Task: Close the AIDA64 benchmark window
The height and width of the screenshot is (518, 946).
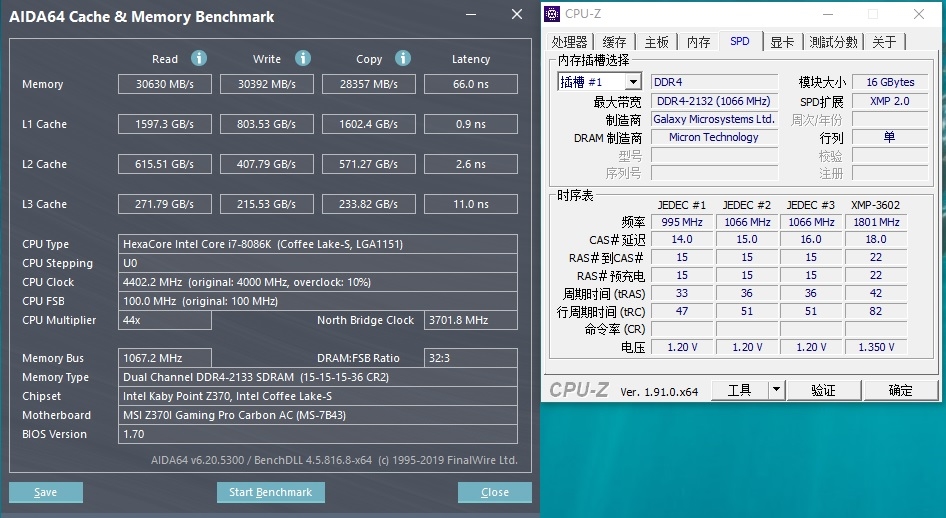Action: point(517,14)
